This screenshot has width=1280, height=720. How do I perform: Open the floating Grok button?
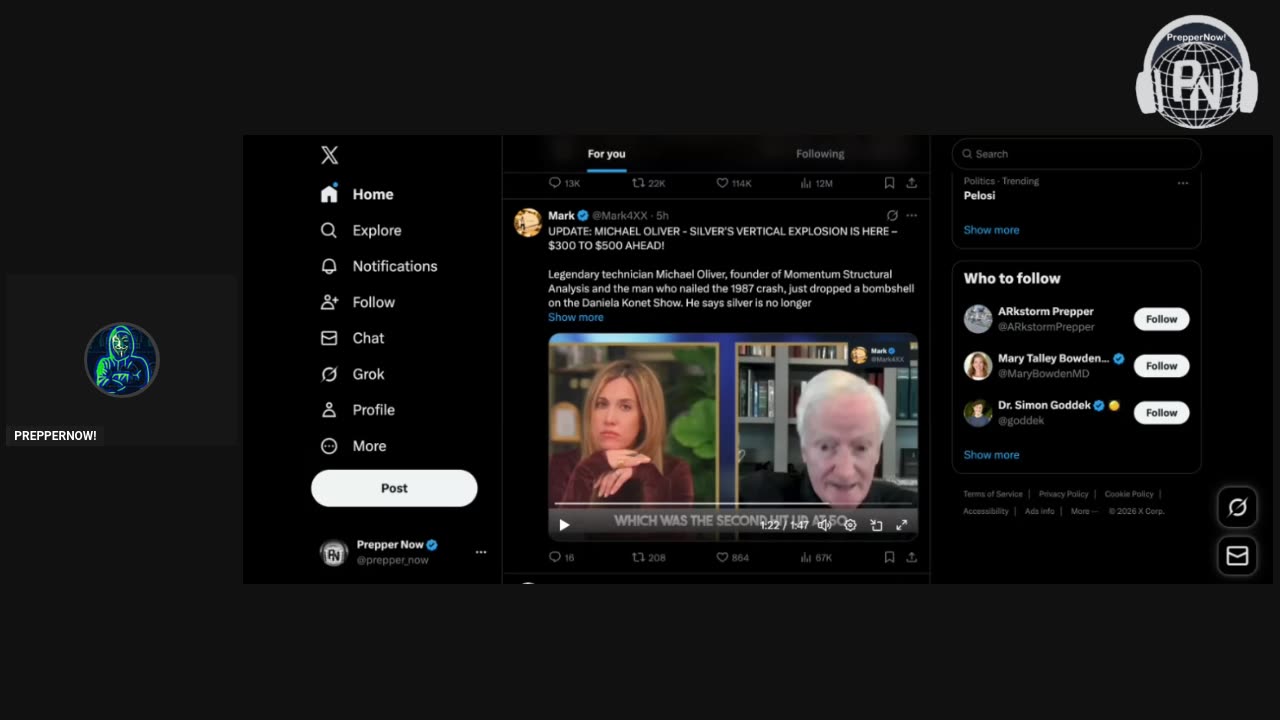[x=1237, y=508]
